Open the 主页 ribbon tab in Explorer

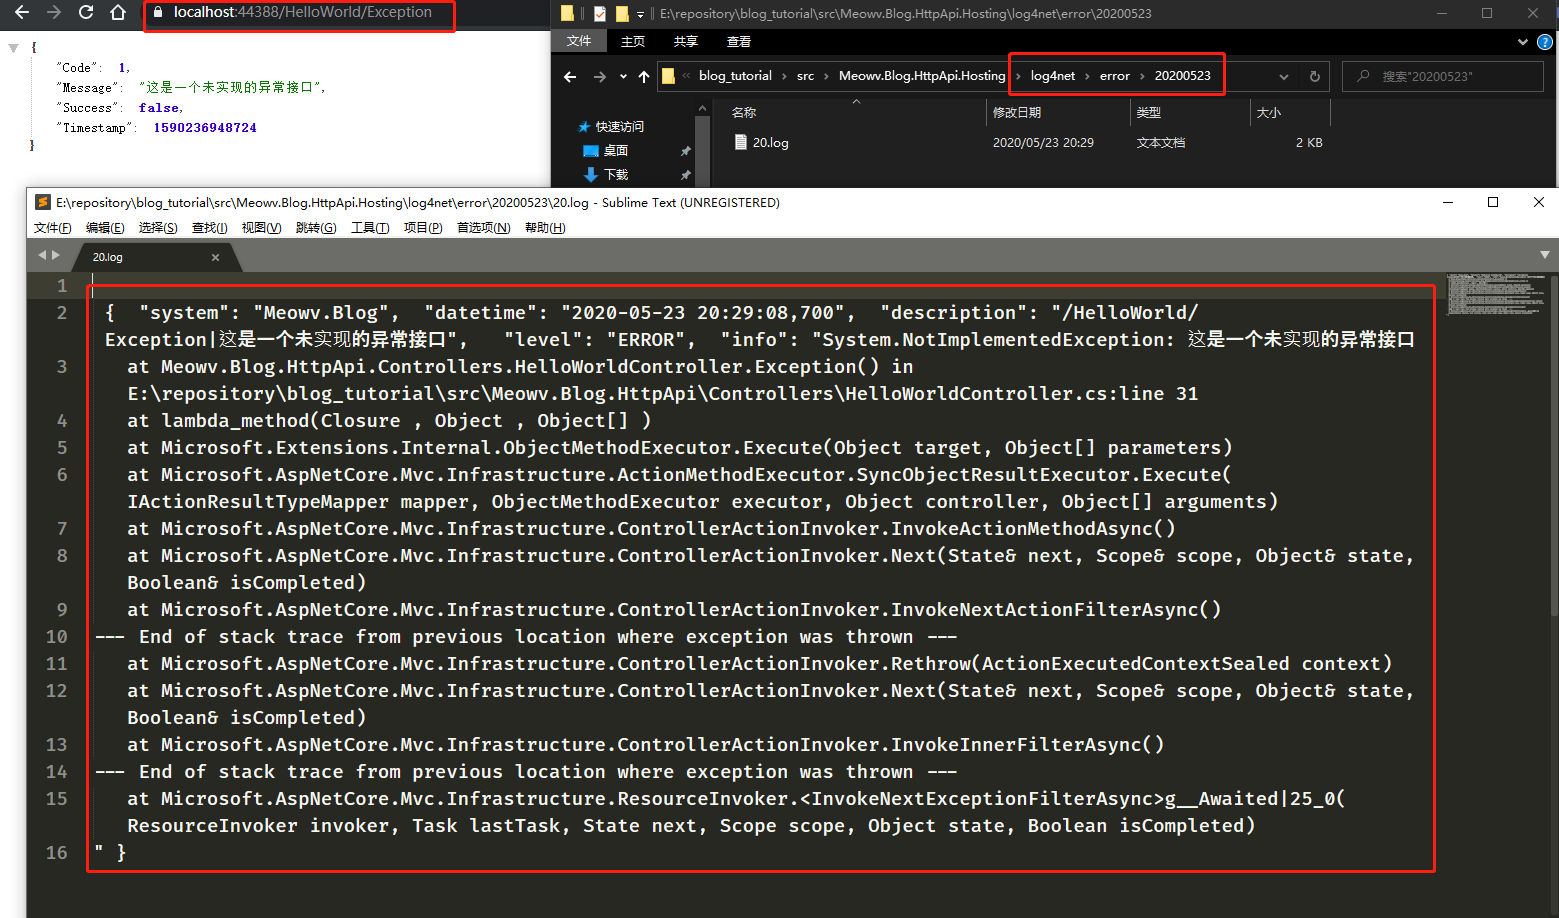pos(633,41)
